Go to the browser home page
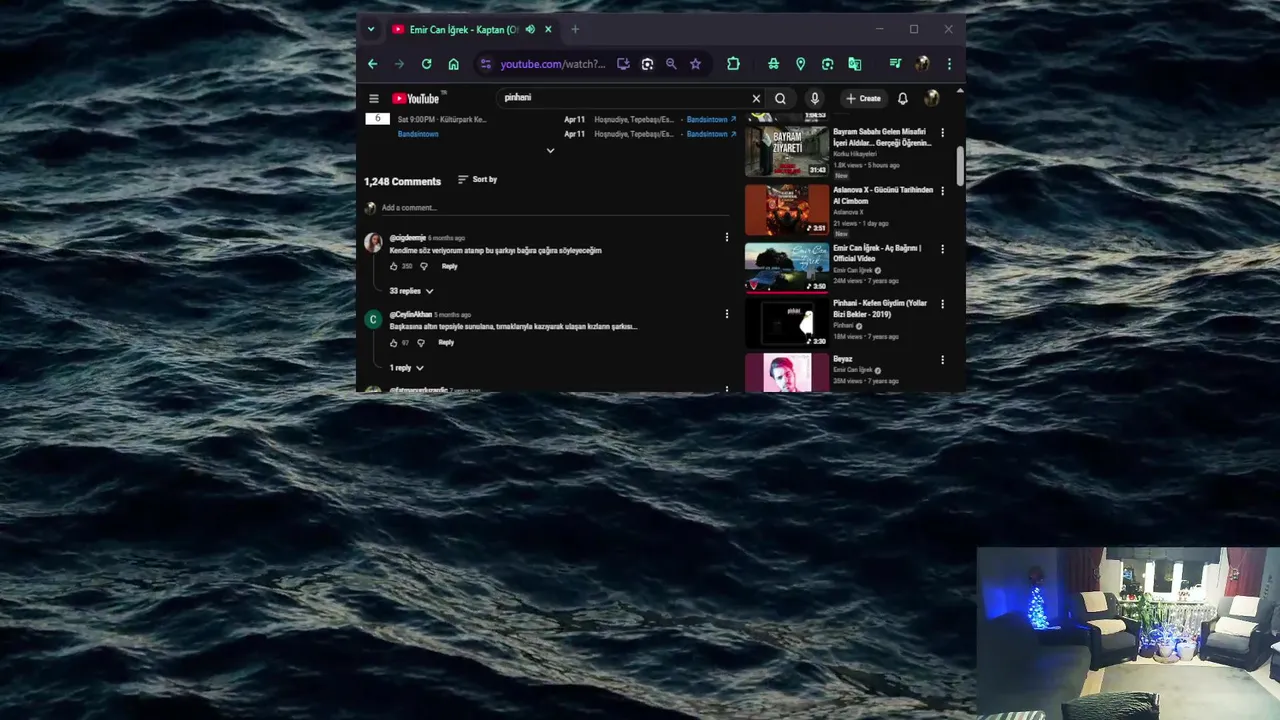Screen dimensions: 1280x720 (x=453, y=64)
